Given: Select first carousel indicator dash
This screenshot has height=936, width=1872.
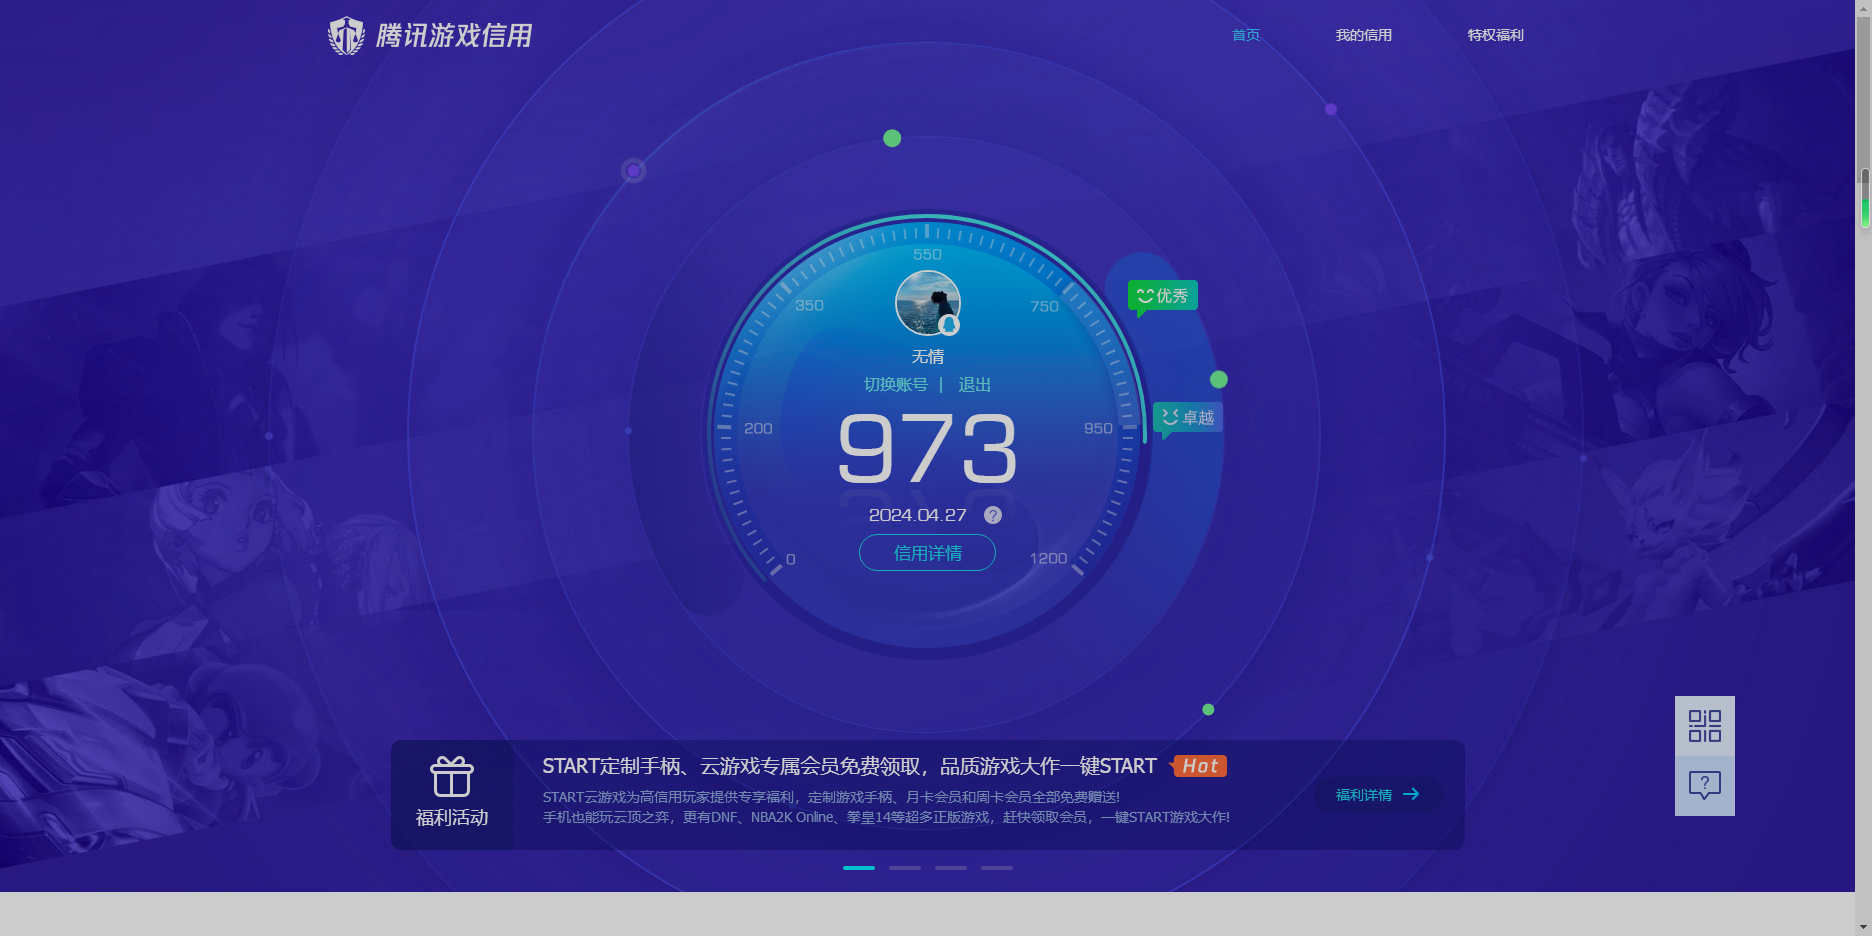Looking at the screenshot, I should (859, 868).
